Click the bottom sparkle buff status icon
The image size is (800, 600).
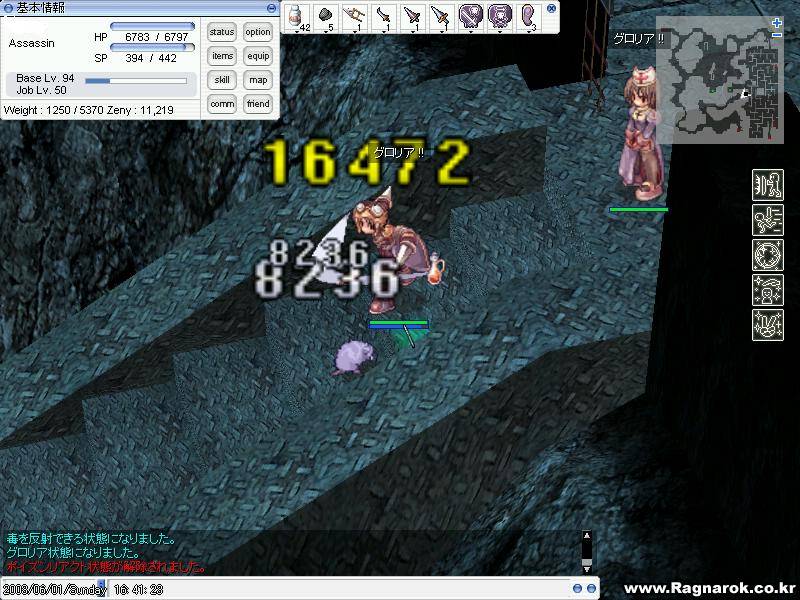point(768,324)
